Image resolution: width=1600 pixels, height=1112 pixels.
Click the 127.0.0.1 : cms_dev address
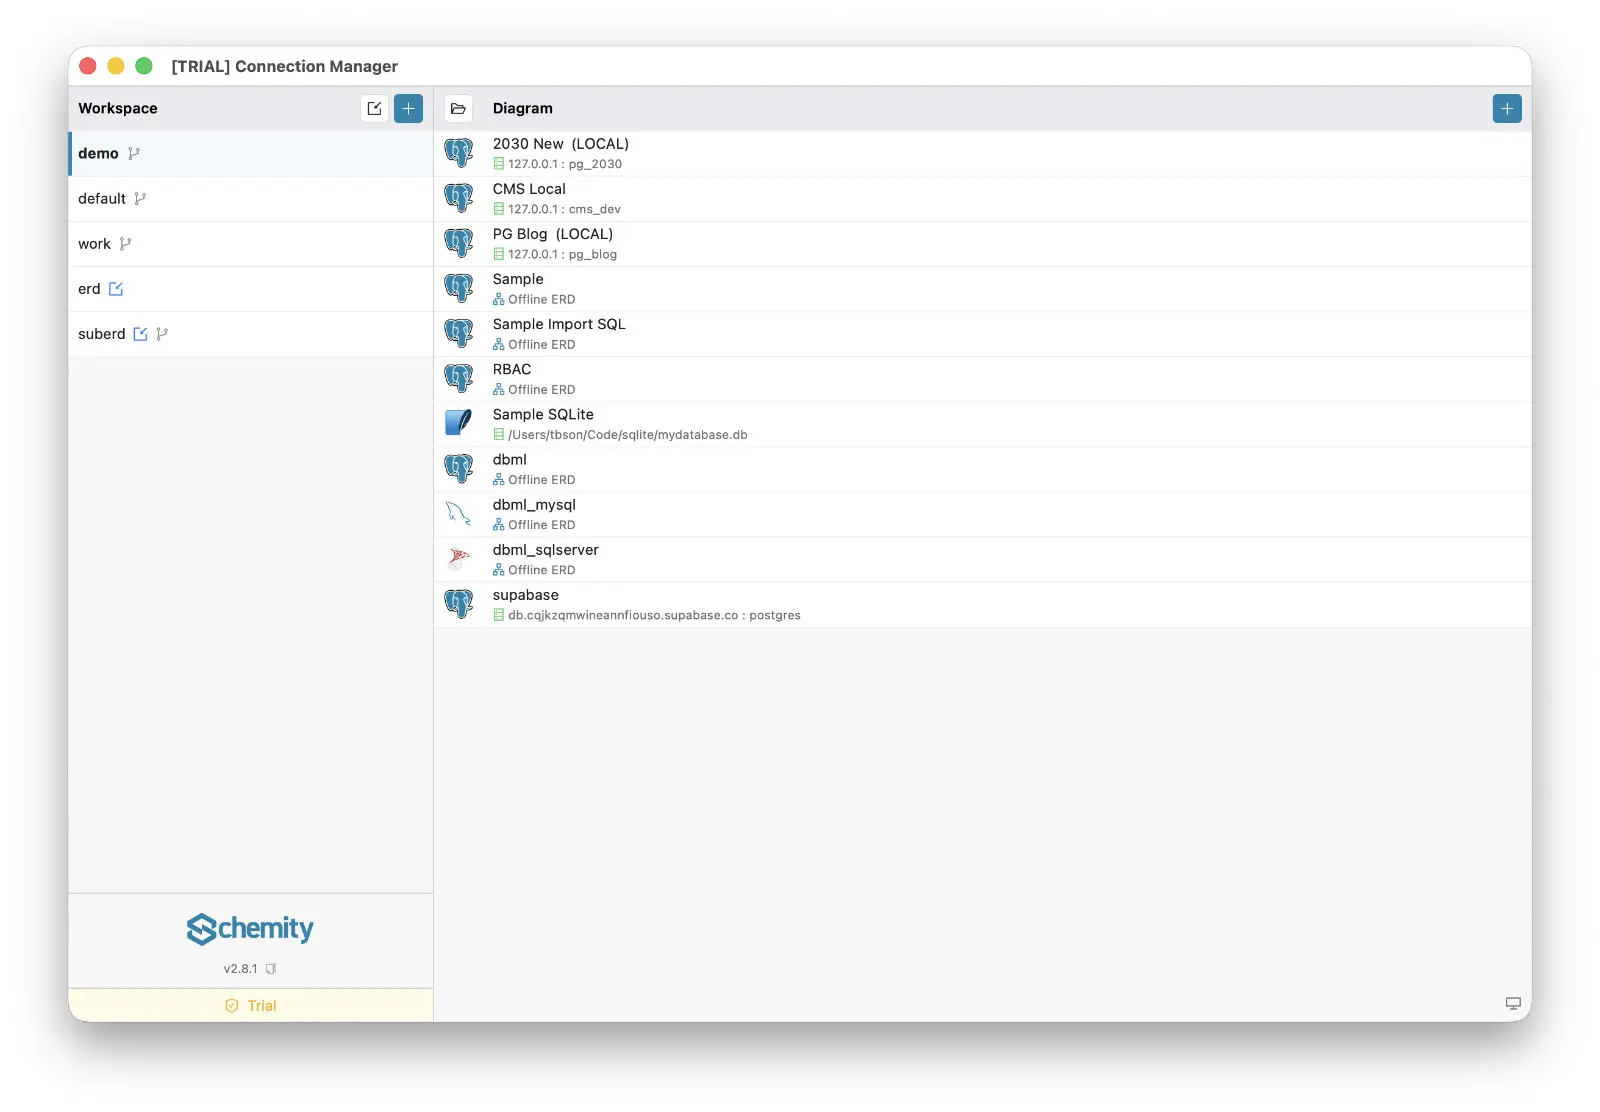point(564,209)
